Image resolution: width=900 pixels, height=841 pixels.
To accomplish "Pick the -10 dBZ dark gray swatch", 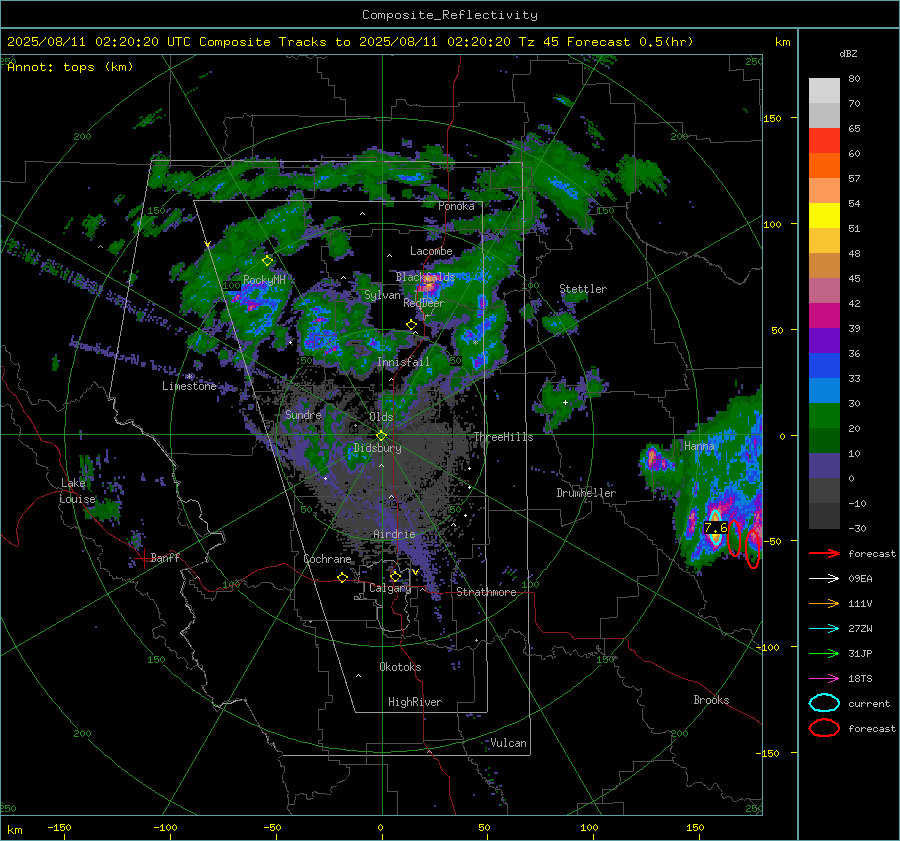I will click(824, 516).
